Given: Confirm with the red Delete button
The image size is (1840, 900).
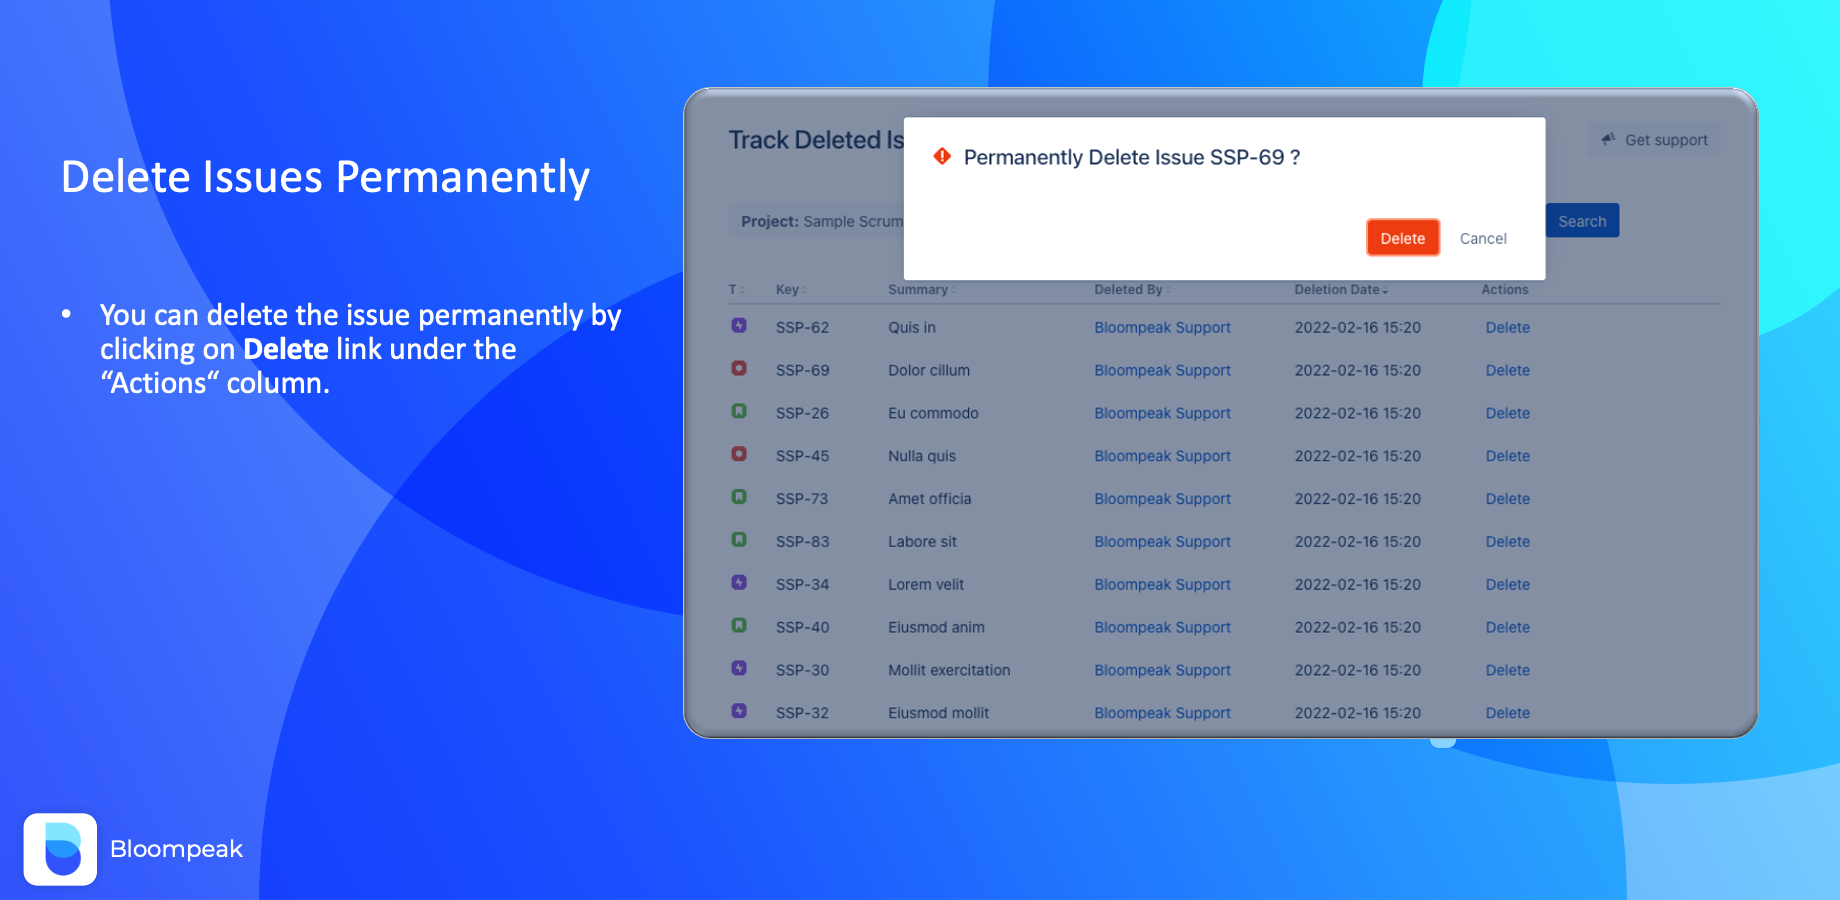Looking at the screenshot, I should [x=1402, y=238].
